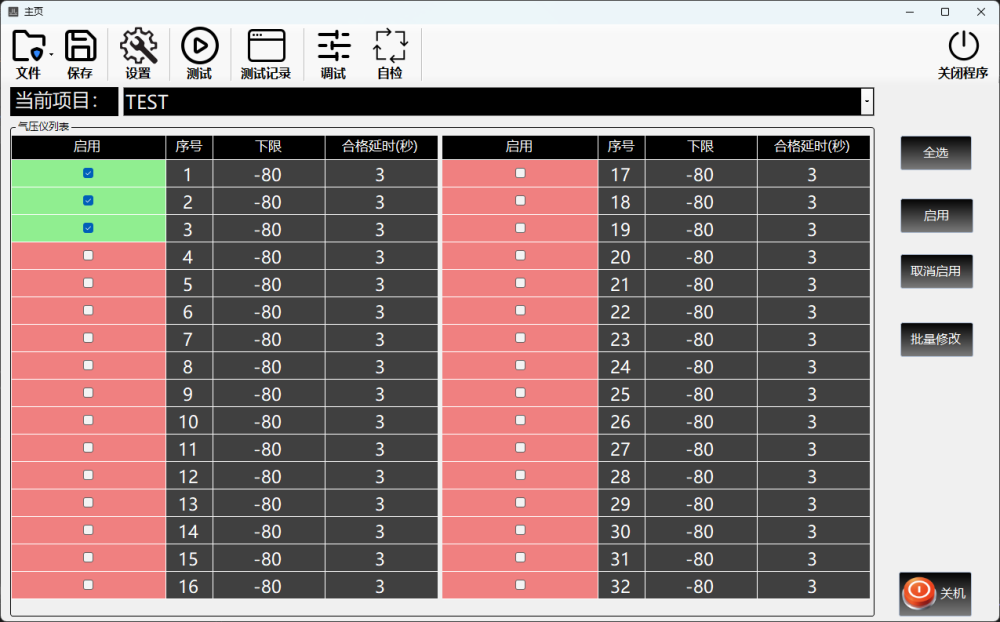
Task: Open the 文件 file menu icon
Action: coord(28,47)
